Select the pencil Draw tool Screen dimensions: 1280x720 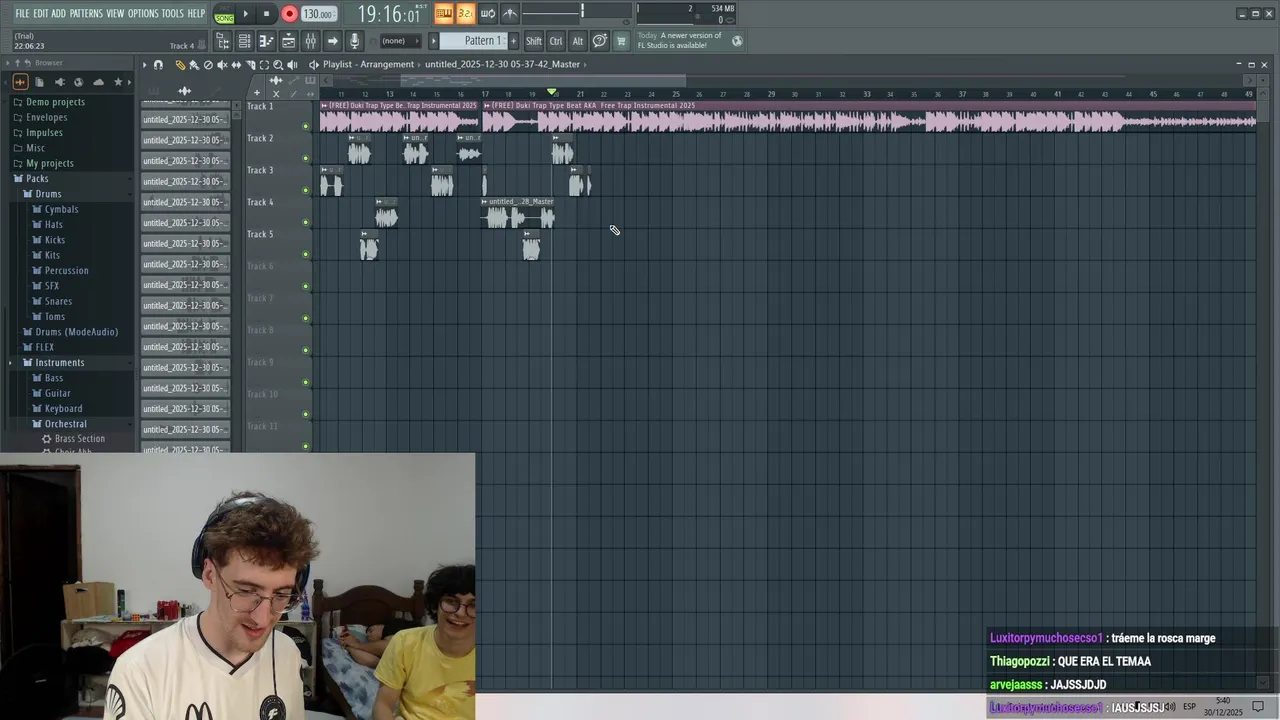180,64
